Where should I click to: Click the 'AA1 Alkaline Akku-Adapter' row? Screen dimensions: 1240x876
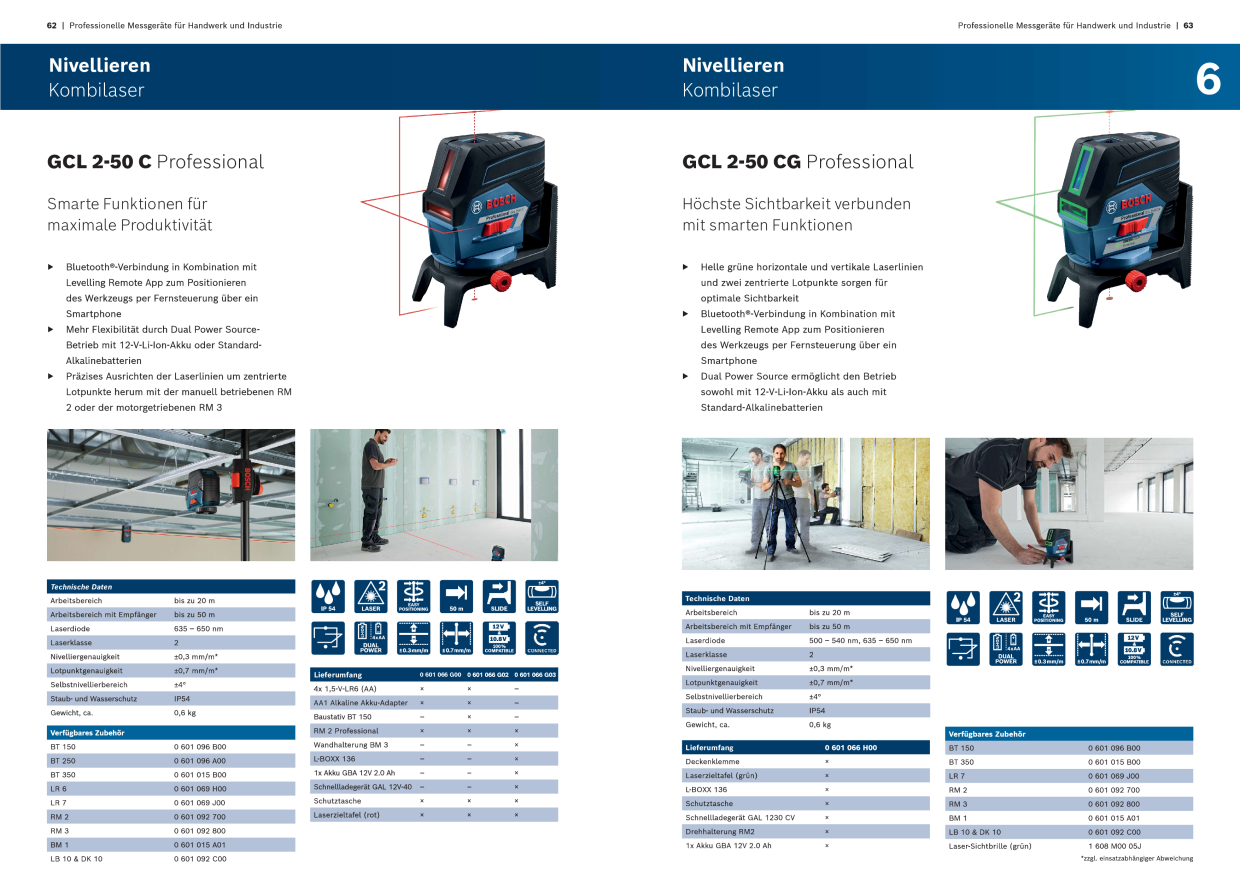coord(434,703)
